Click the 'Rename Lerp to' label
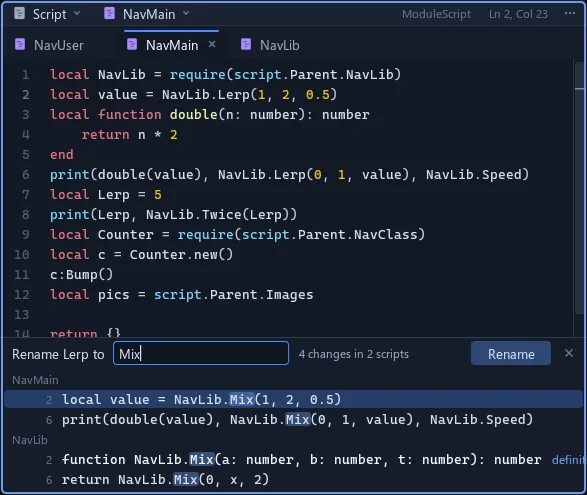587x495 pixels. (58, 354)
